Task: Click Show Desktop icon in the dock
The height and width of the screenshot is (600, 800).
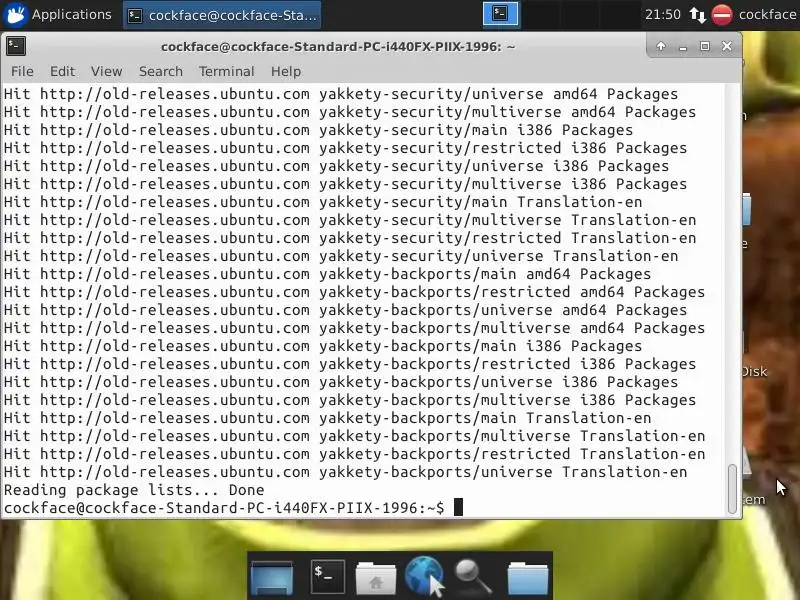Action: [x=272, y=577]
